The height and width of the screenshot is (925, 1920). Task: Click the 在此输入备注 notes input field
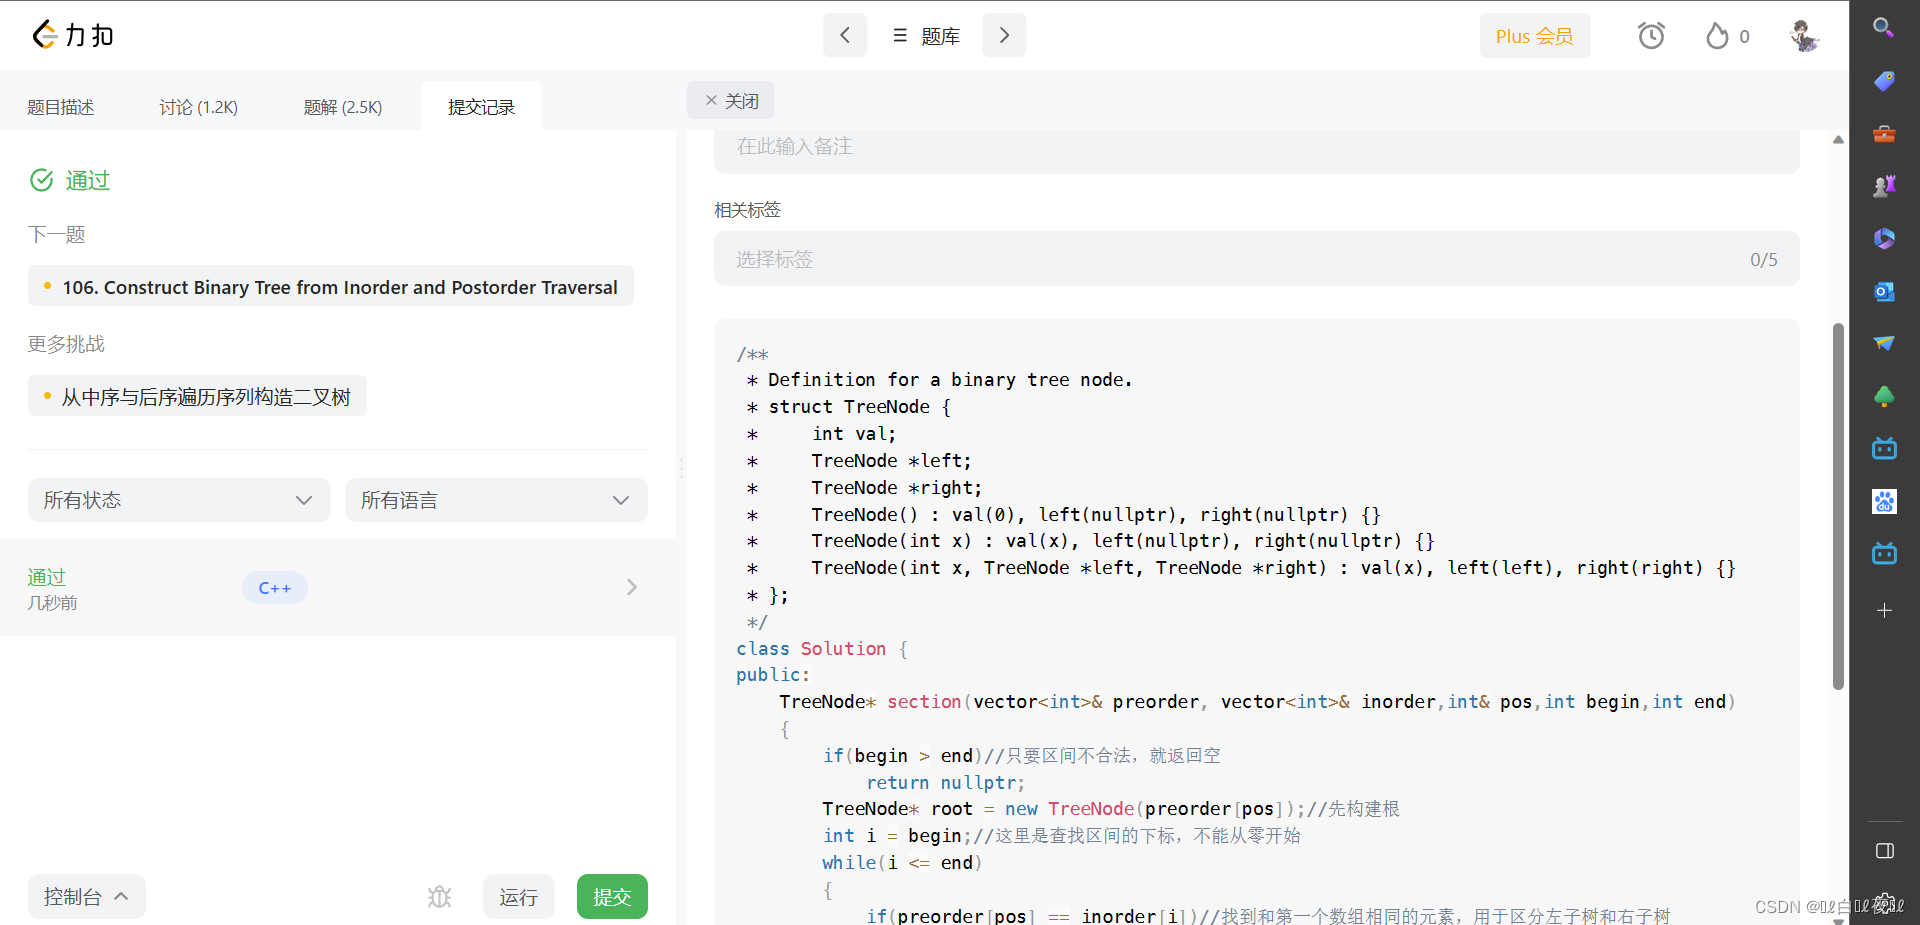(1256, 147)
